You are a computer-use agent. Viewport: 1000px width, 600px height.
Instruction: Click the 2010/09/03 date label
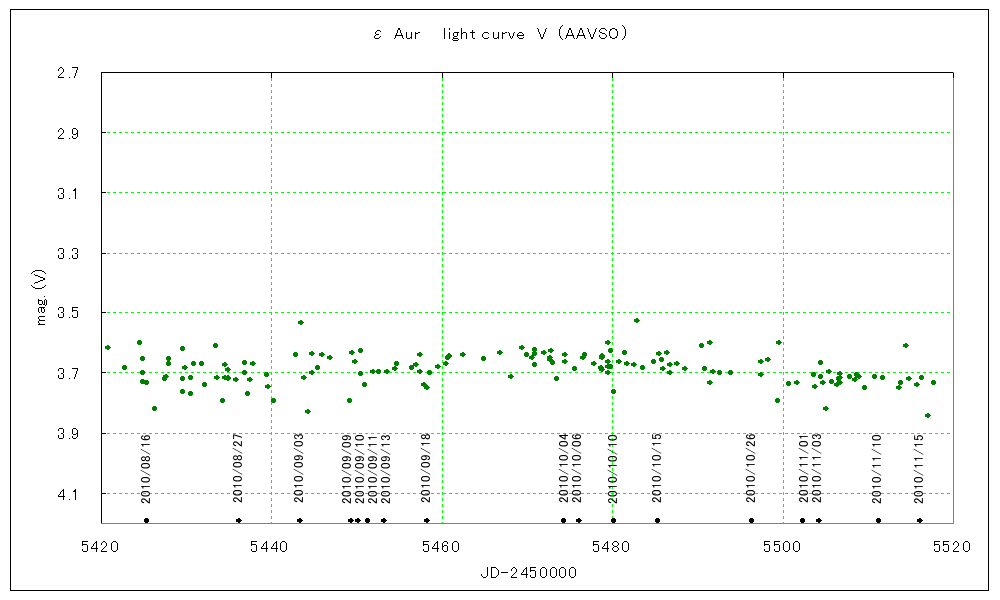pyautogui.click(x=299, y=468)
